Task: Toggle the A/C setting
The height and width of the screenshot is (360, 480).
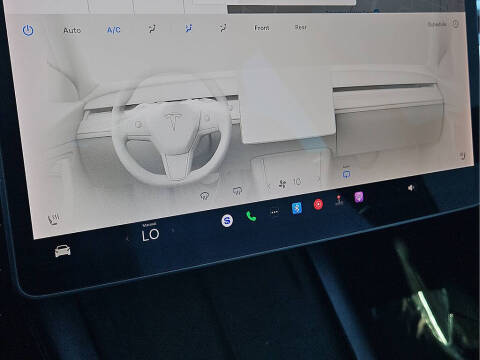Action: point(114,30)
